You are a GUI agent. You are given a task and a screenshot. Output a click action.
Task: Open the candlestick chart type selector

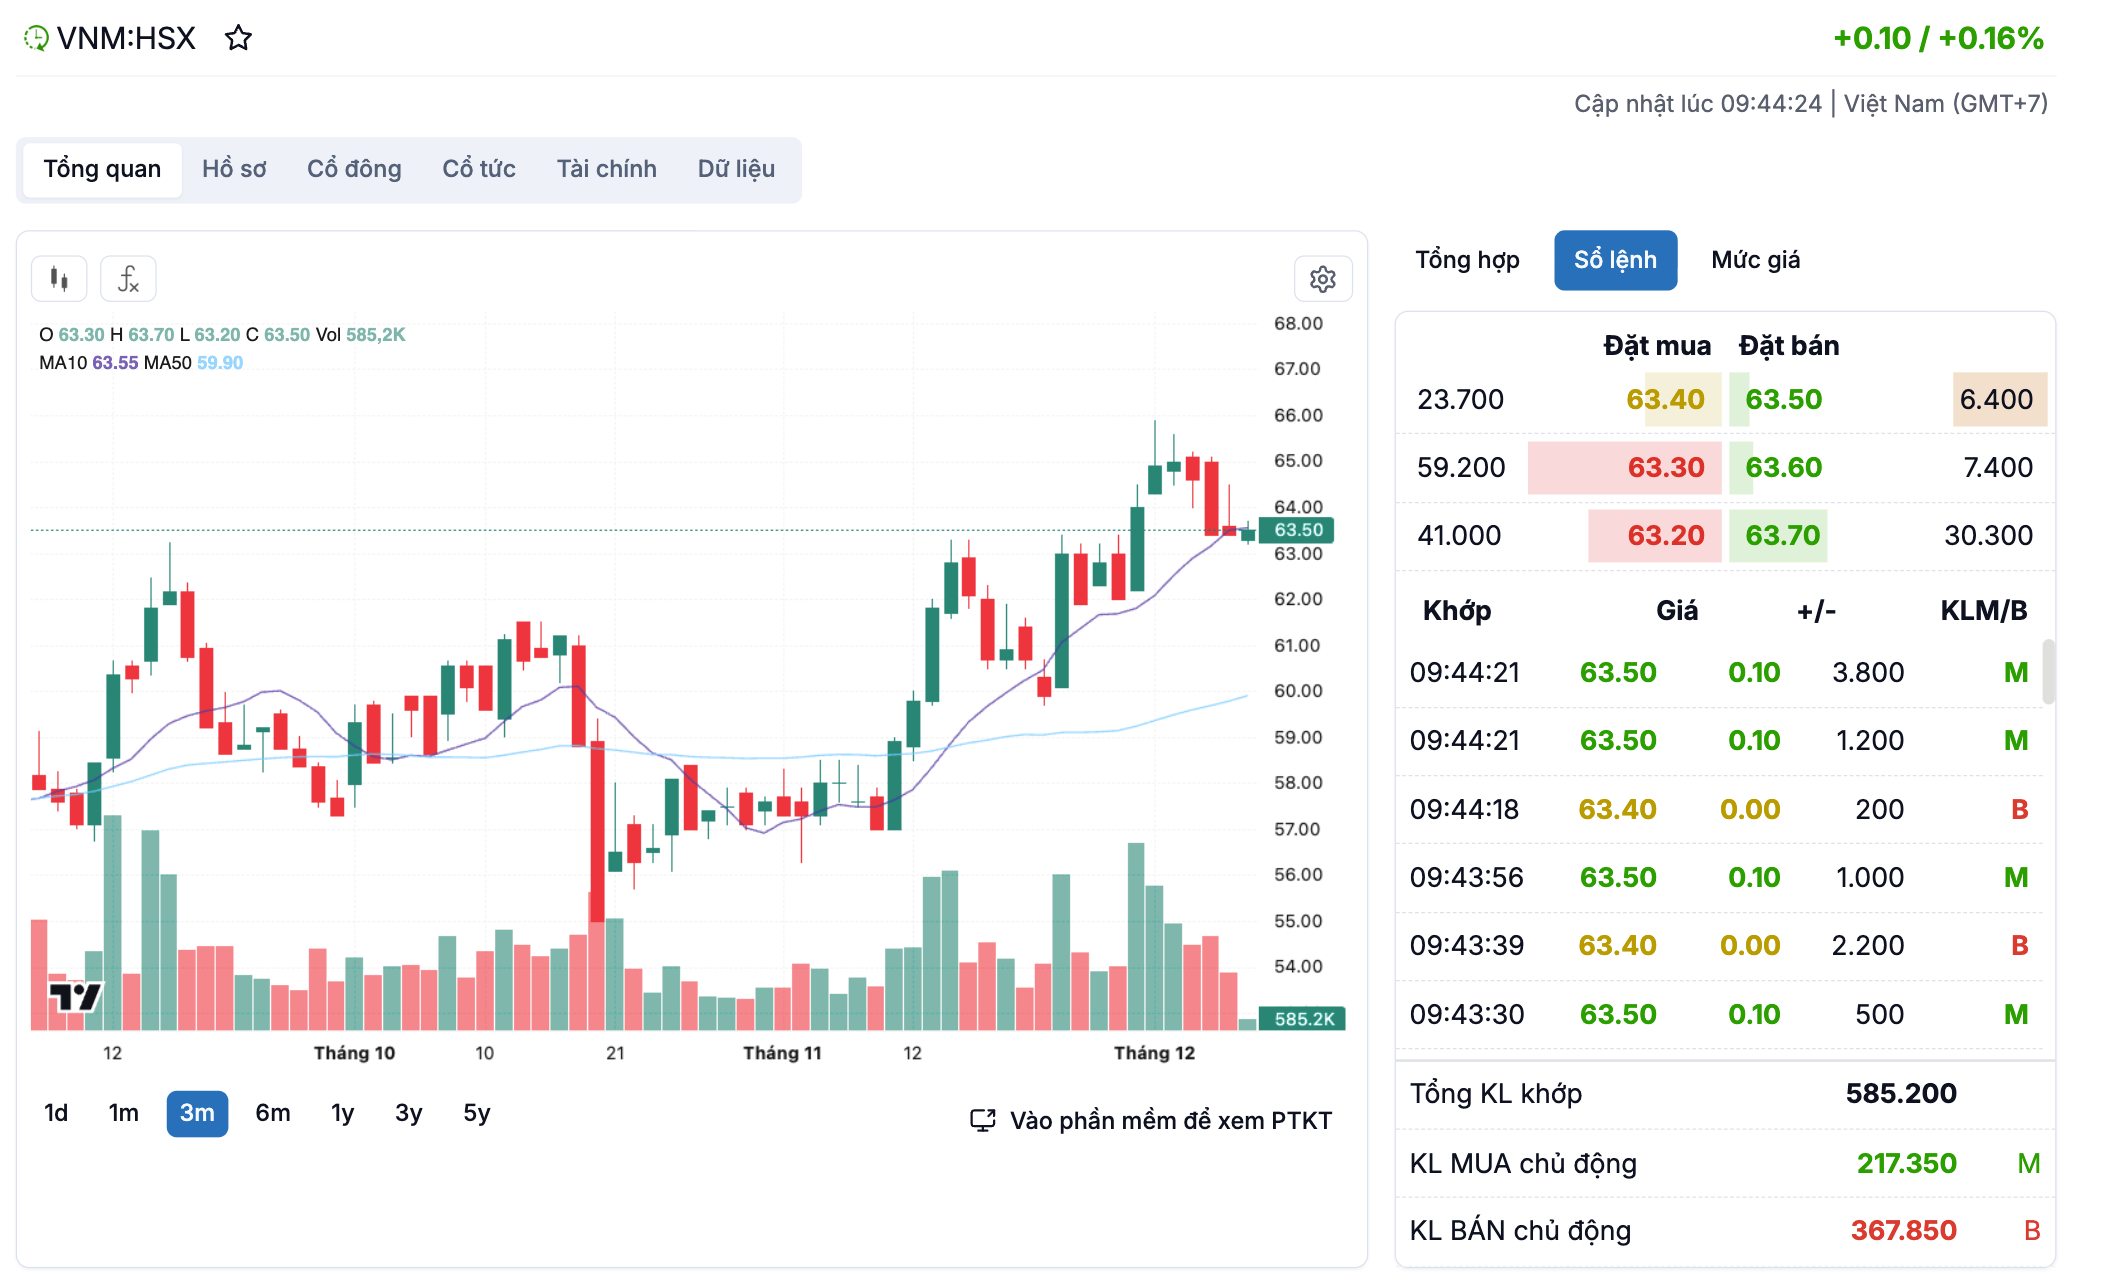[x=59, y=279]
